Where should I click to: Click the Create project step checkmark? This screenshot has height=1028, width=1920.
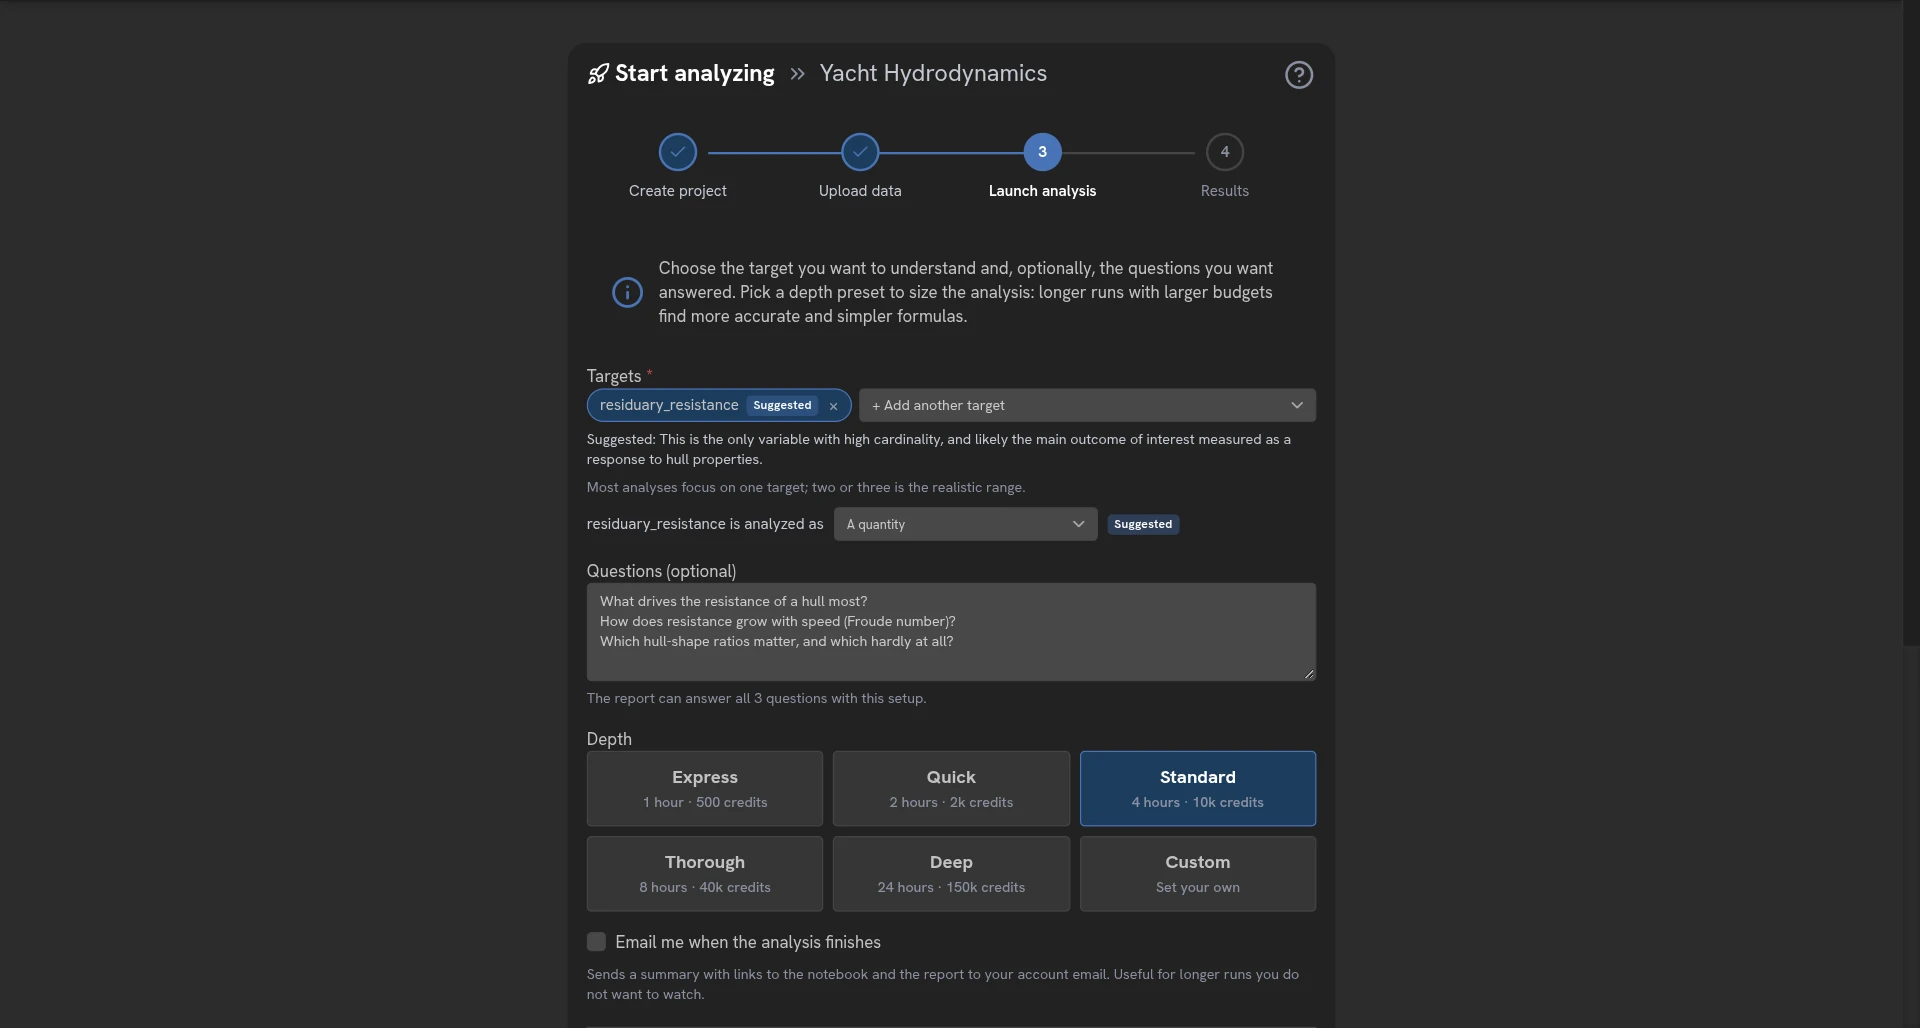677,152
